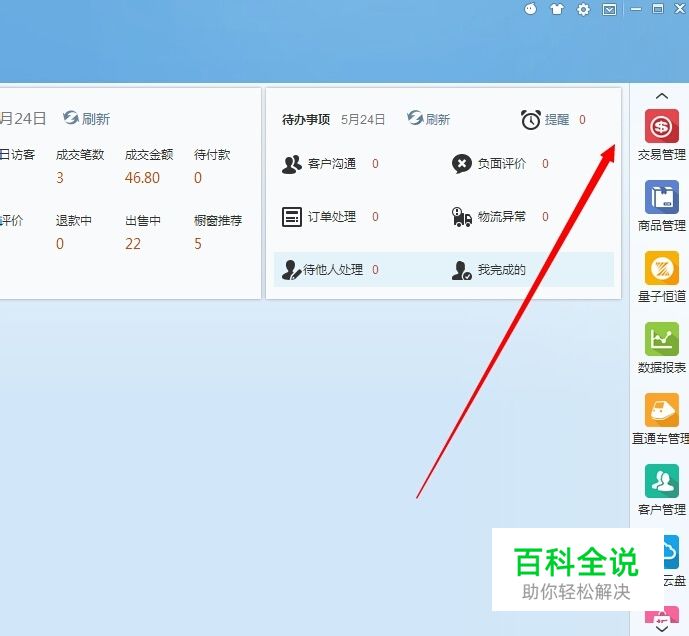Screen dimensions: 689x636
Task: Click the 待办事项 heading text
Action: point(306,120)
